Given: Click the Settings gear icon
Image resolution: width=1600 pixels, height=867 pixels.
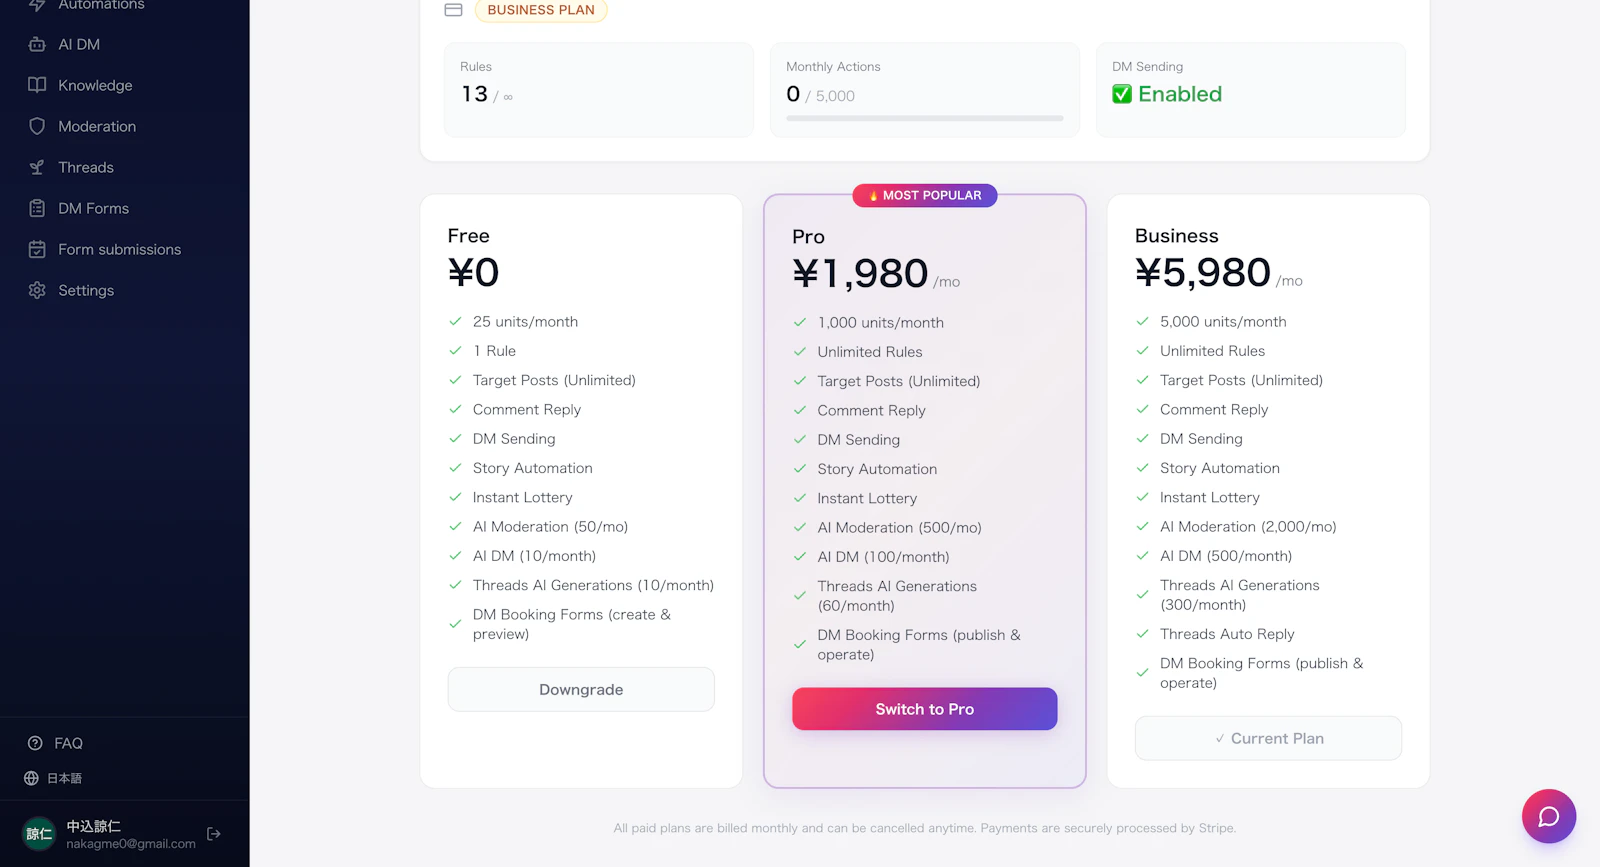Looking at the screenshot, I should click(x=37, y=290).
